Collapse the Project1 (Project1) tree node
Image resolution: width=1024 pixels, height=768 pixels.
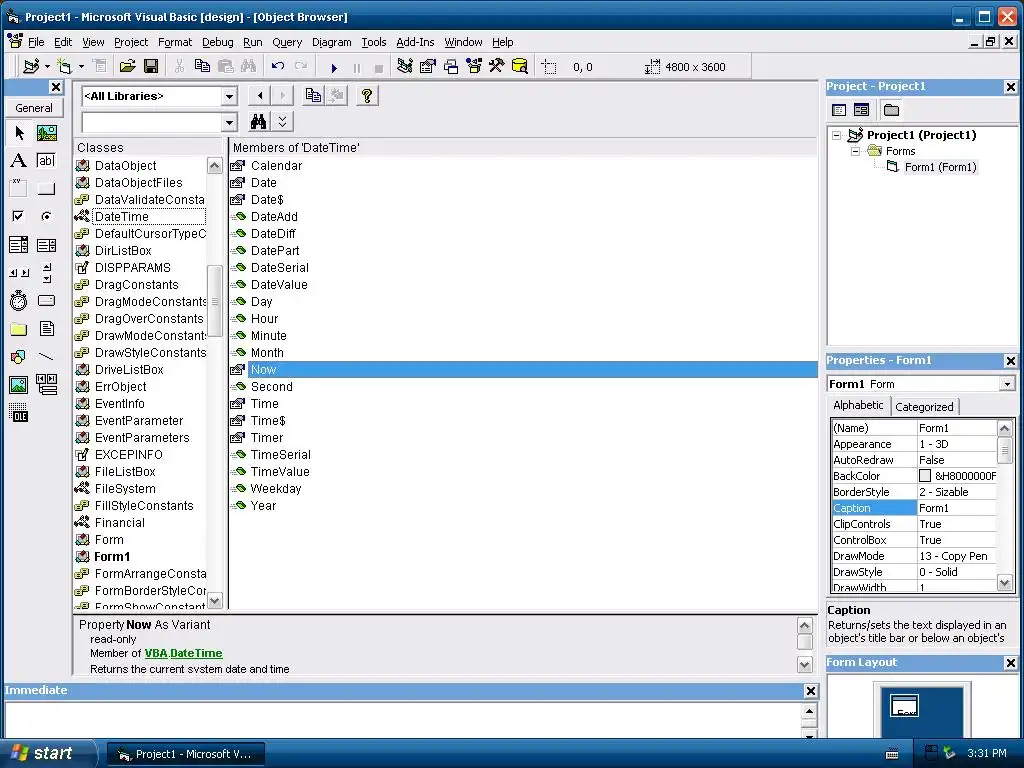tap(837, 135)
